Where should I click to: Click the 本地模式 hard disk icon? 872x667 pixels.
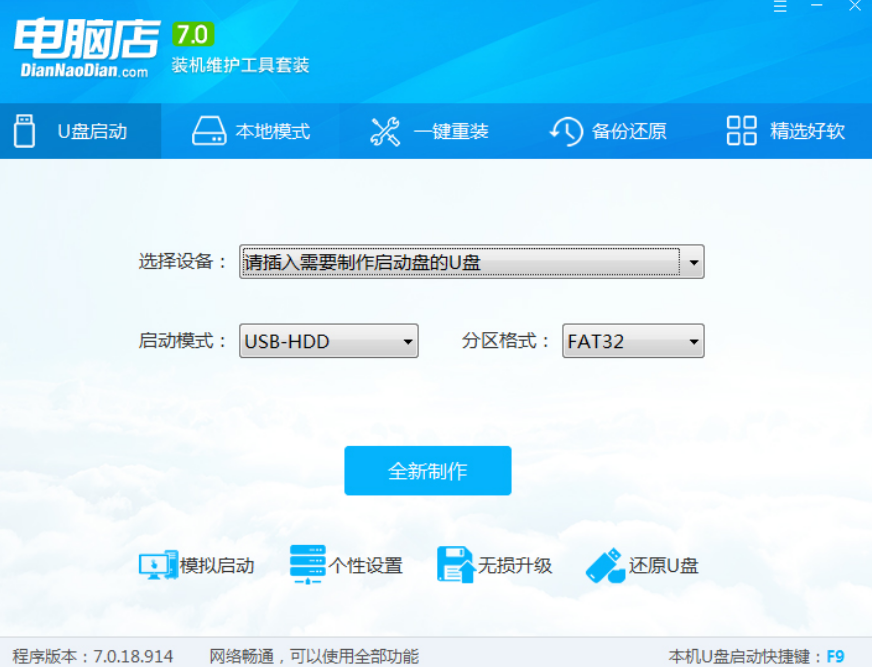[x=209, y=131]
